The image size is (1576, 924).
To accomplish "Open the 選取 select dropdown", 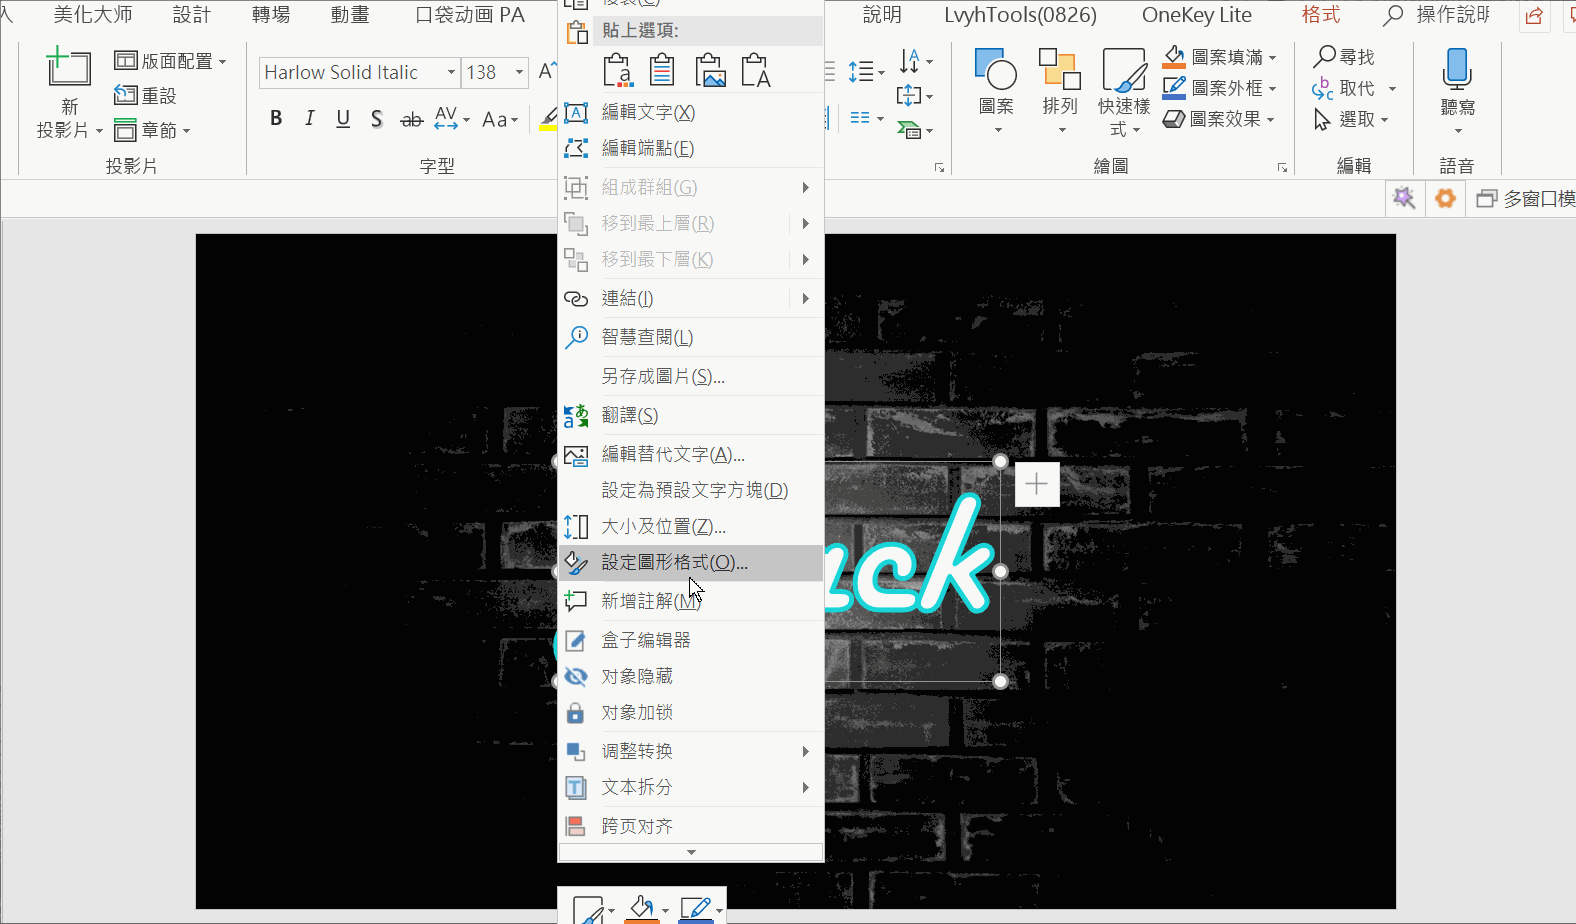I will [1352, 119].
